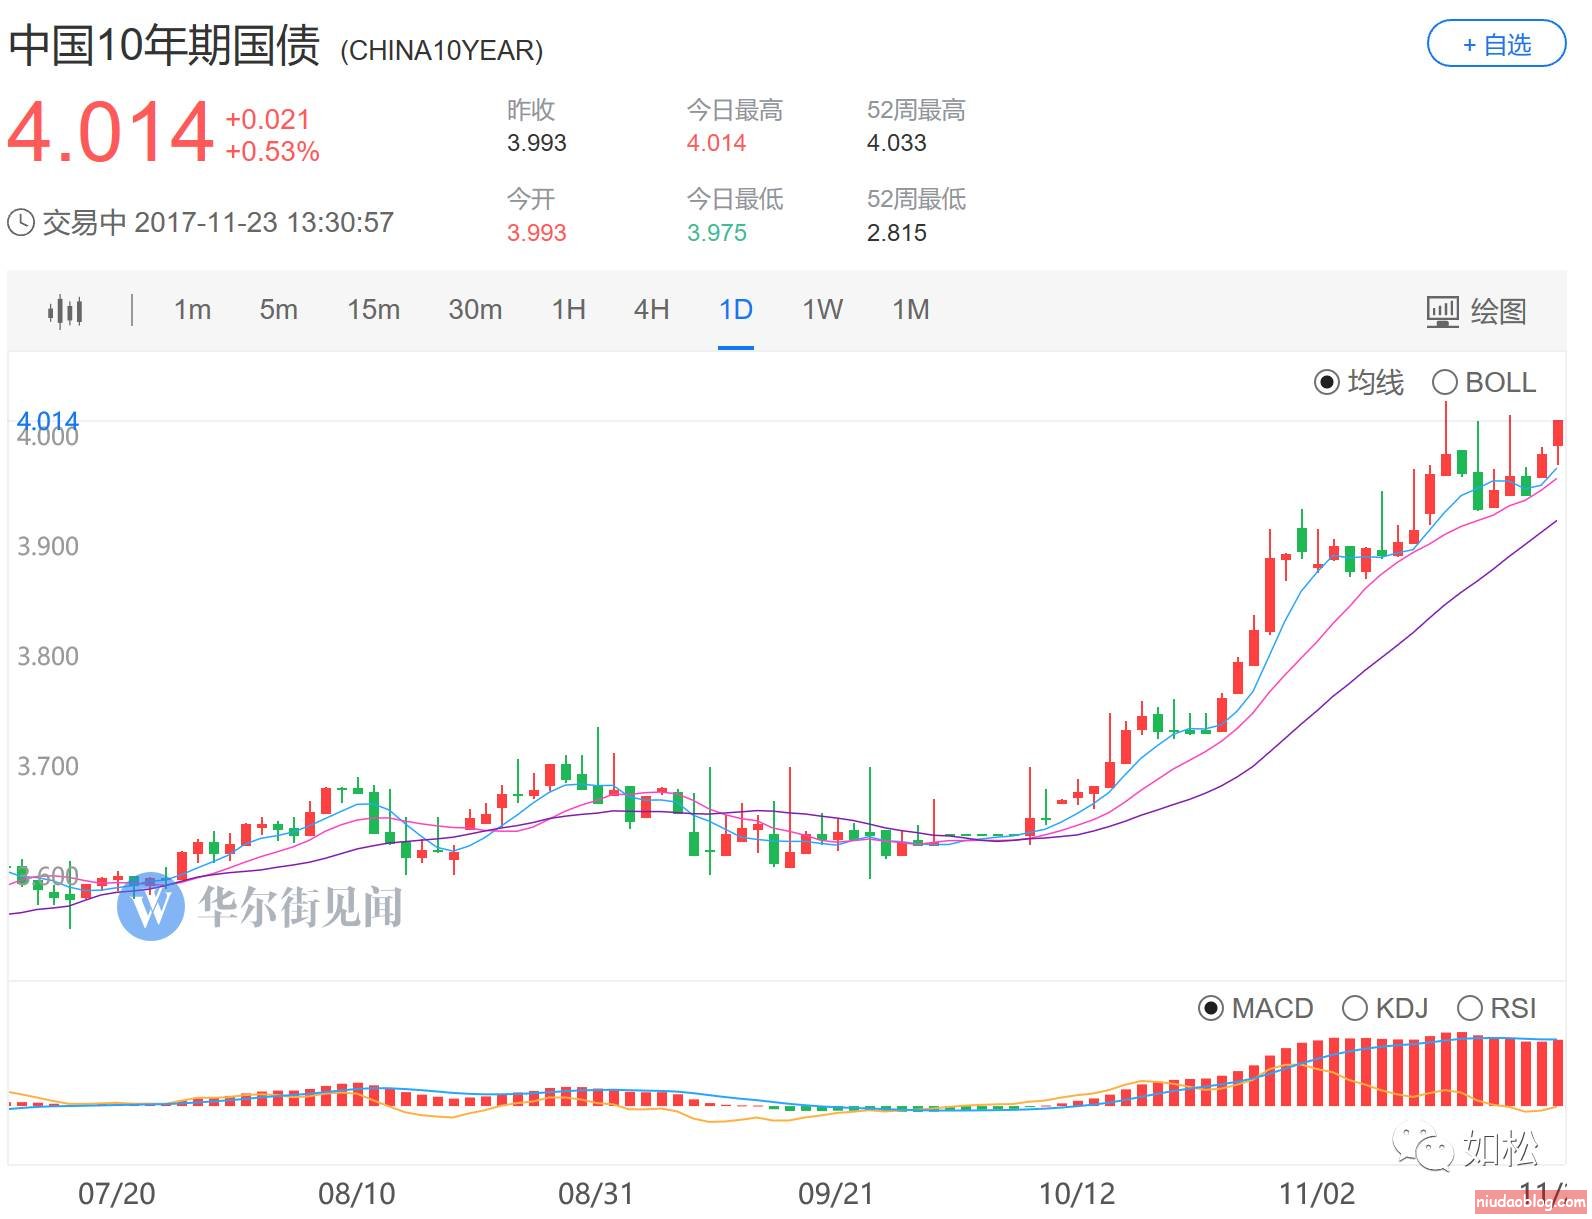Switch to the 15m timeframe tab

373,310
